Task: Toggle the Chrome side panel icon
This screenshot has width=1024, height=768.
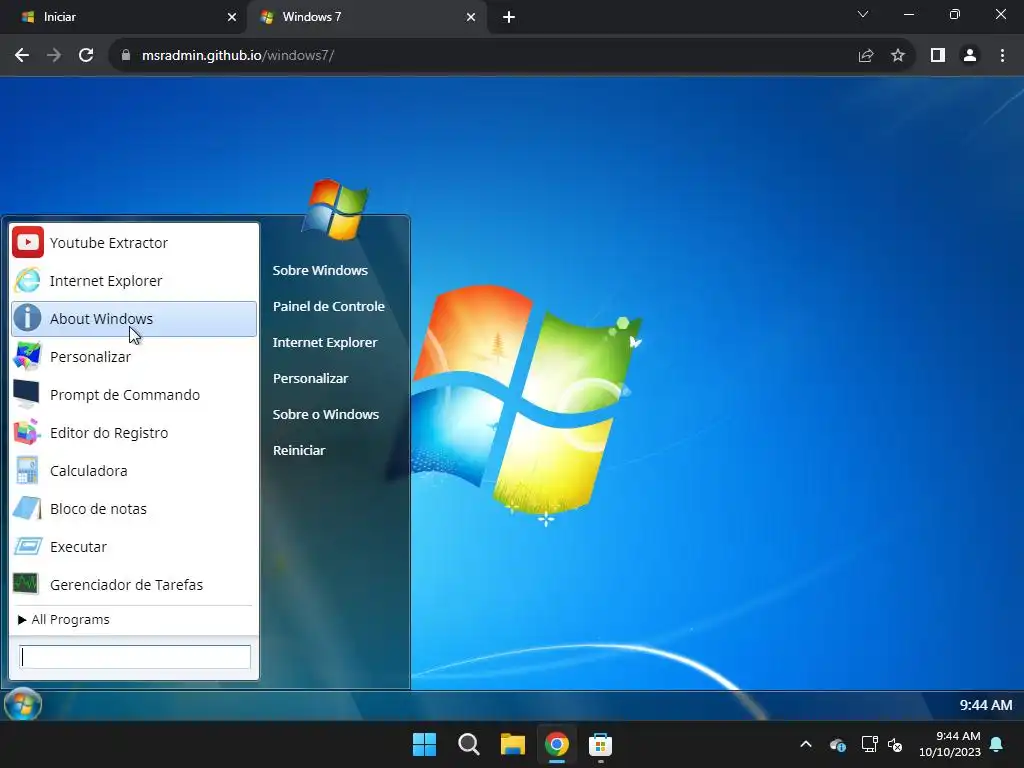Action: point(938,56)
